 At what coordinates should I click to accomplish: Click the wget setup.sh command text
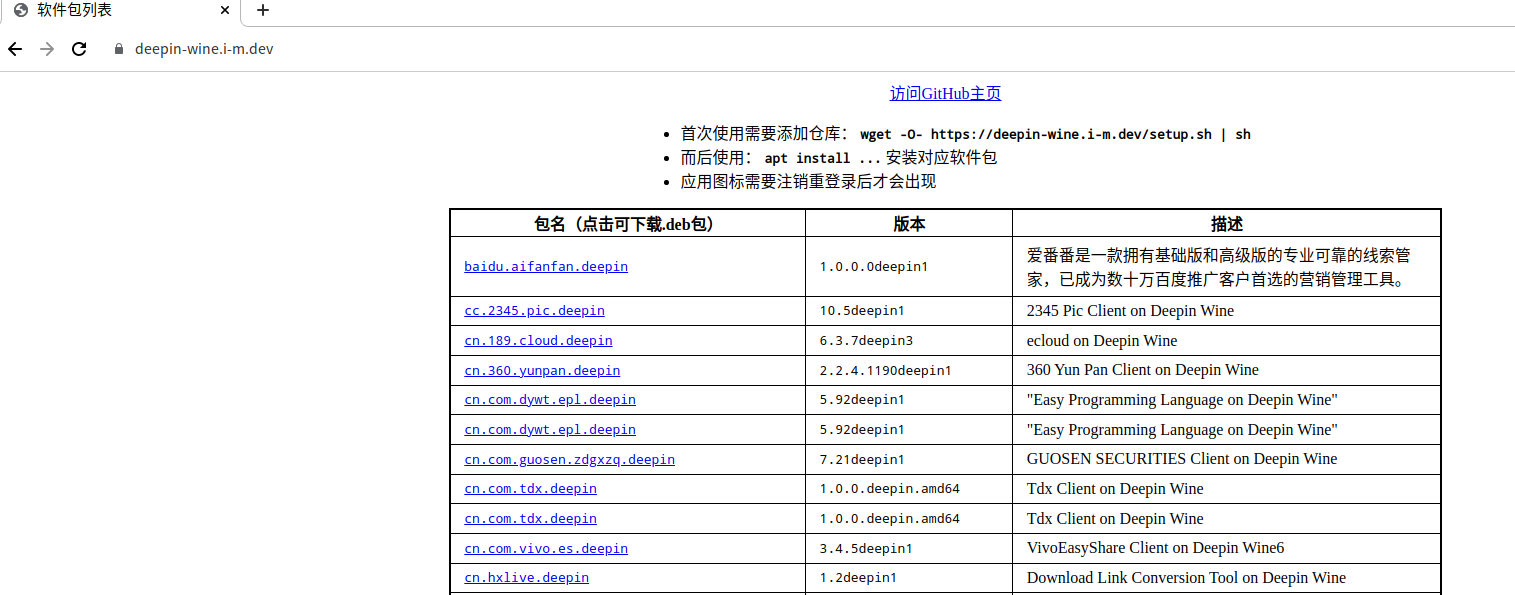tap(1055, 134)
